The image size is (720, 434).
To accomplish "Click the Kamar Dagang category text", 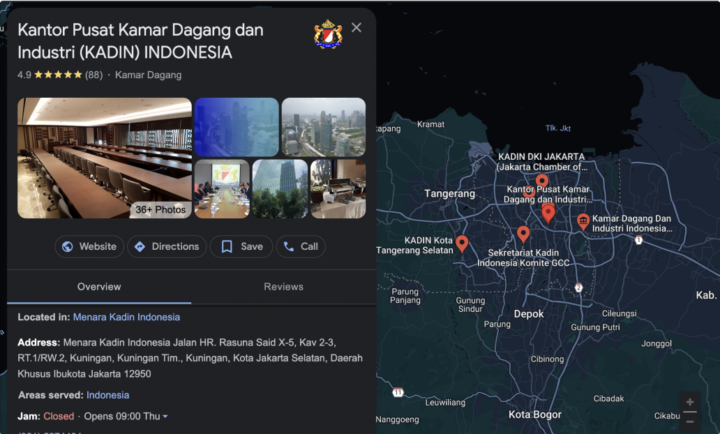I will click(x=148, y=75).
